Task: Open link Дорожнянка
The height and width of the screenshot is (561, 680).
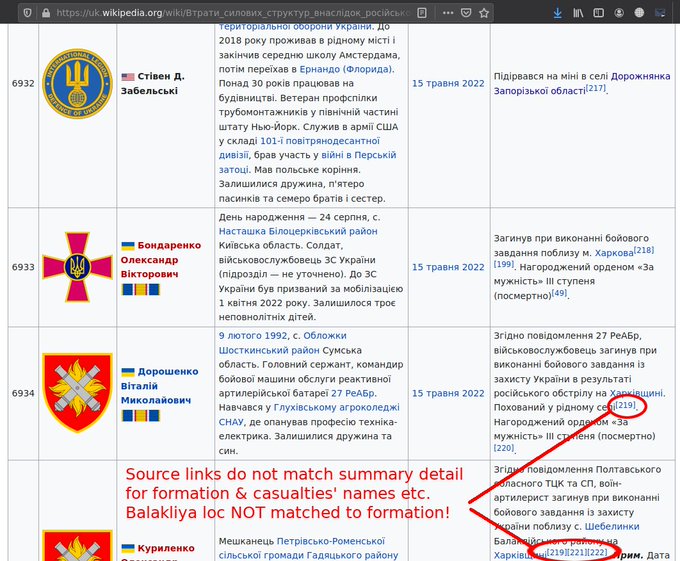Action: [641, 76]
